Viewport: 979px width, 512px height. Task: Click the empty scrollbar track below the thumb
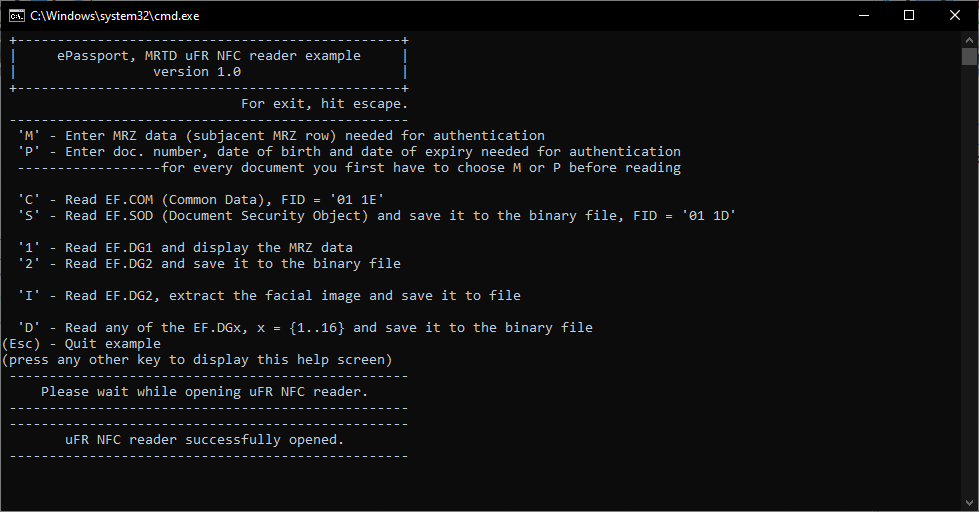[x=969, y=281]
